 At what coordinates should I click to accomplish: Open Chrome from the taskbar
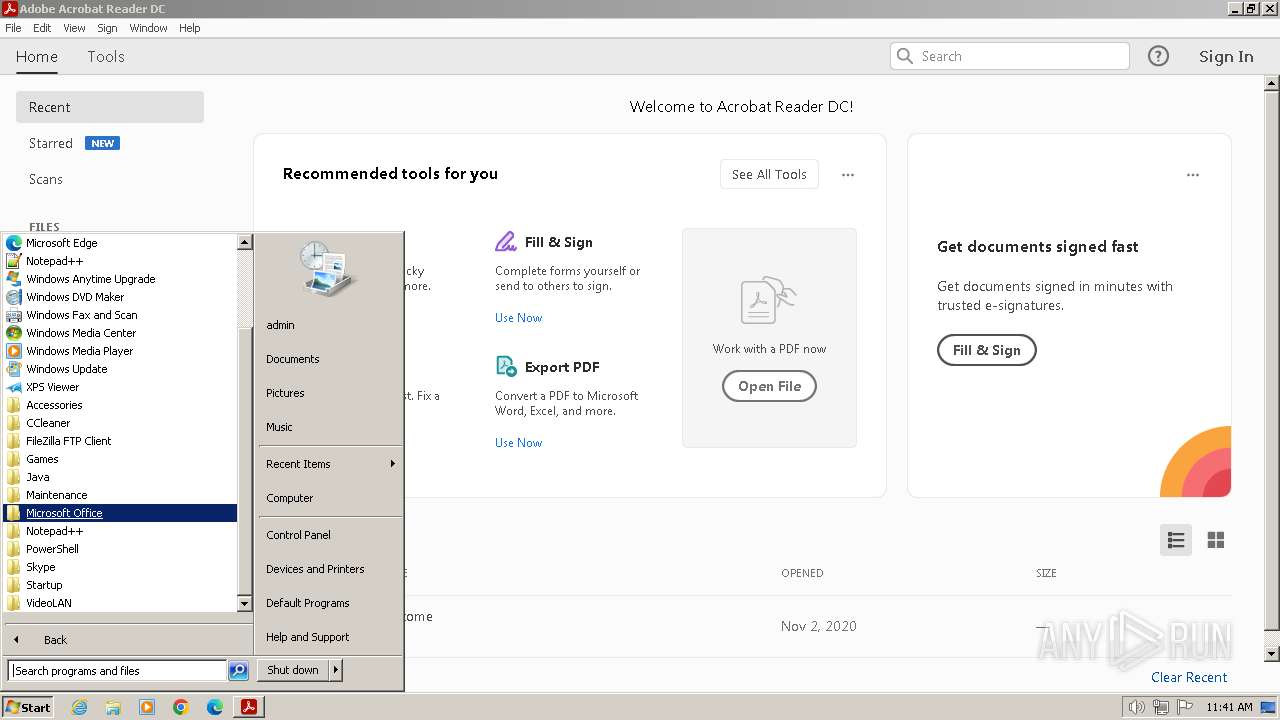coord(181,707)
